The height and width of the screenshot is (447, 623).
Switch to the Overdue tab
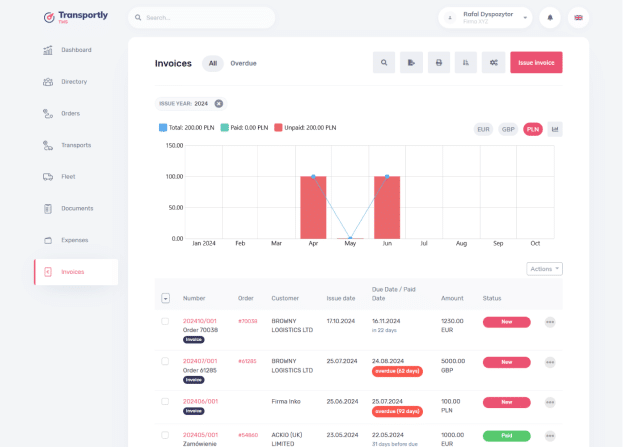243,63
